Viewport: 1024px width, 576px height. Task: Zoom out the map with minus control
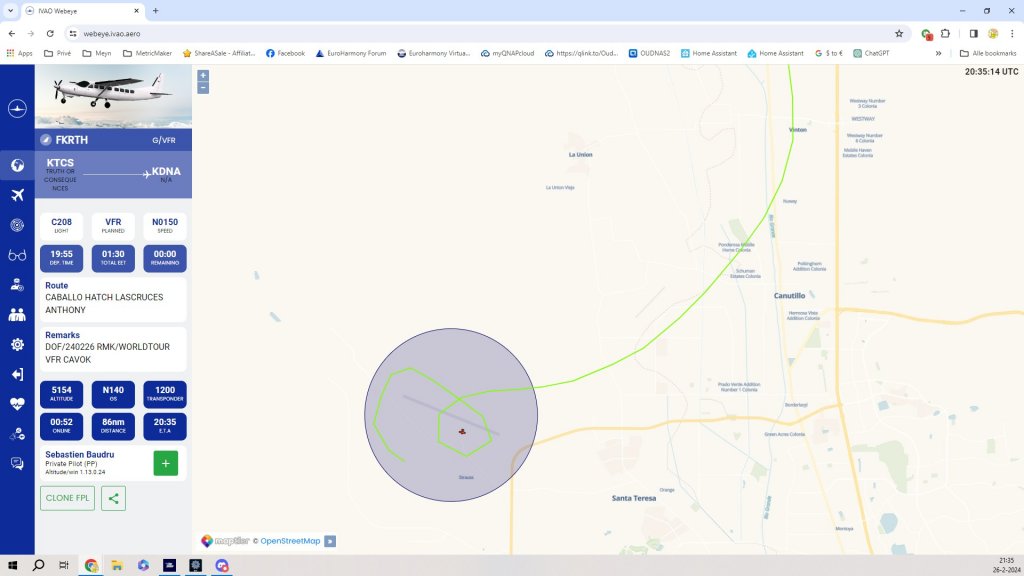203,88
